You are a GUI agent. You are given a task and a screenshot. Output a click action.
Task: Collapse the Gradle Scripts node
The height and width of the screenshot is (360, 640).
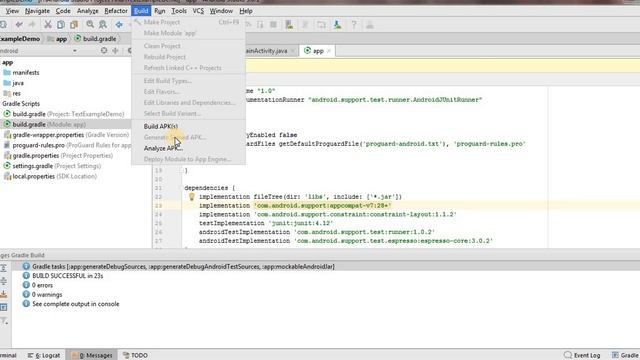tap(21, 104)
